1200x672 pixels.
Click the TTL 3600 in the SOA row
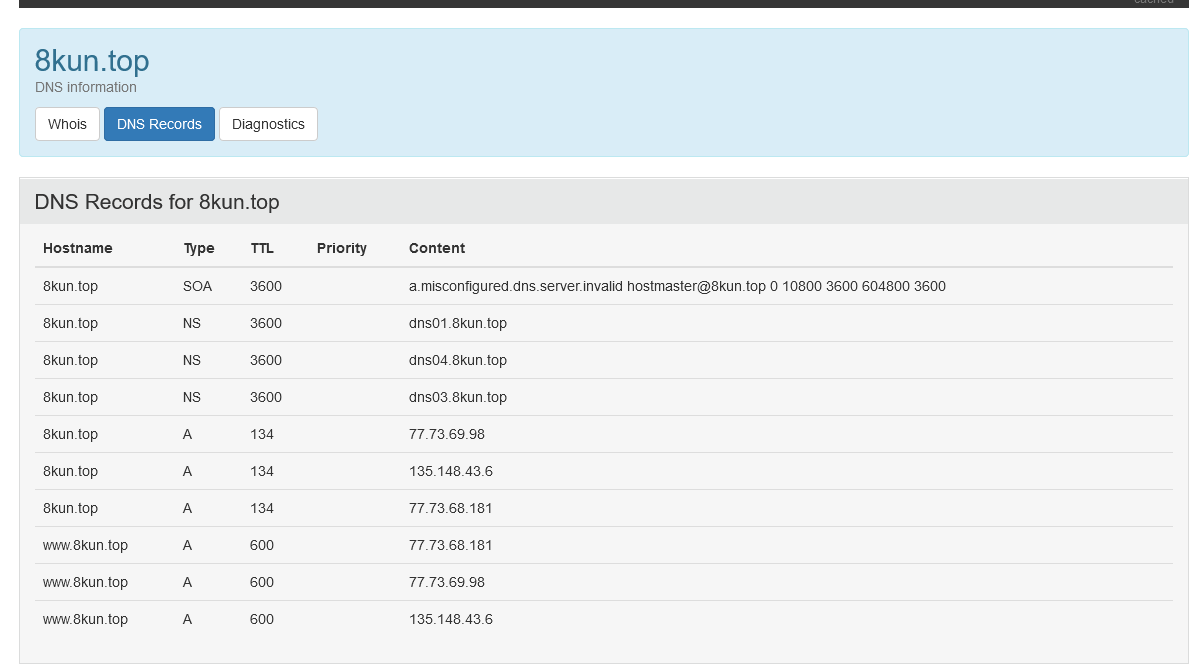266,286
